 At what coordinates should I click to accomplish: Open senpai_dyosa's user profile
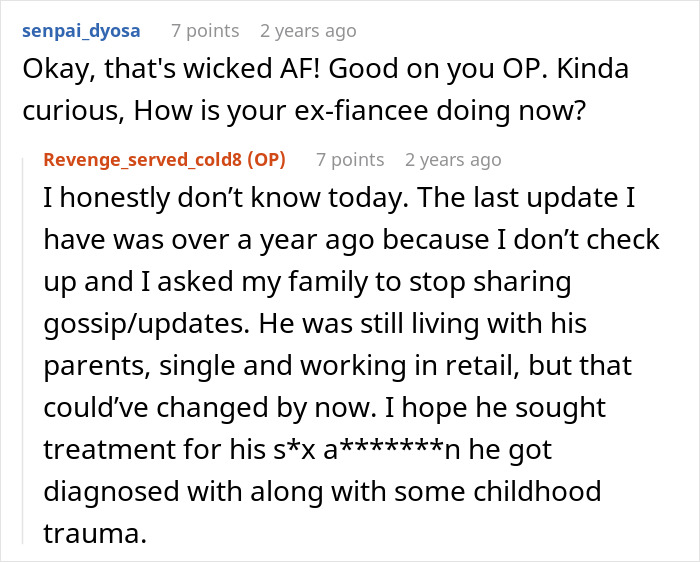[81, 31]
